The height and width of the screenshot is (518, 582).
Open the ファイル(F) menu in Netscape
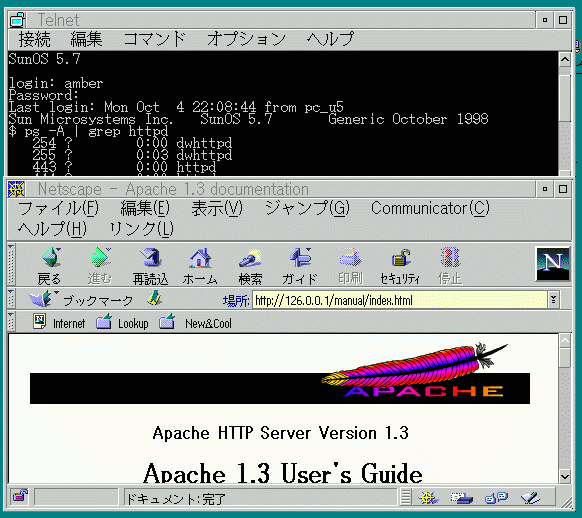point(58,208)
